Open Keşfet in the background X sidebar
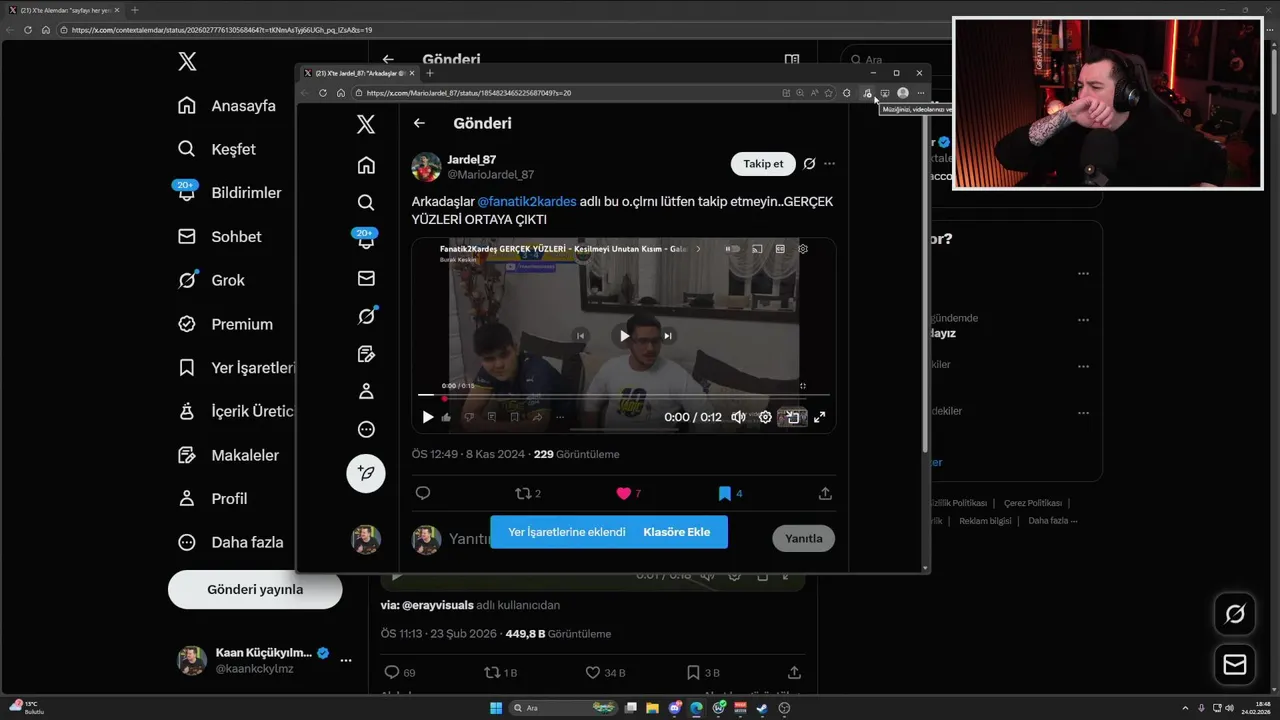The height and width of the screenshot is (720, 1280). 216,149
